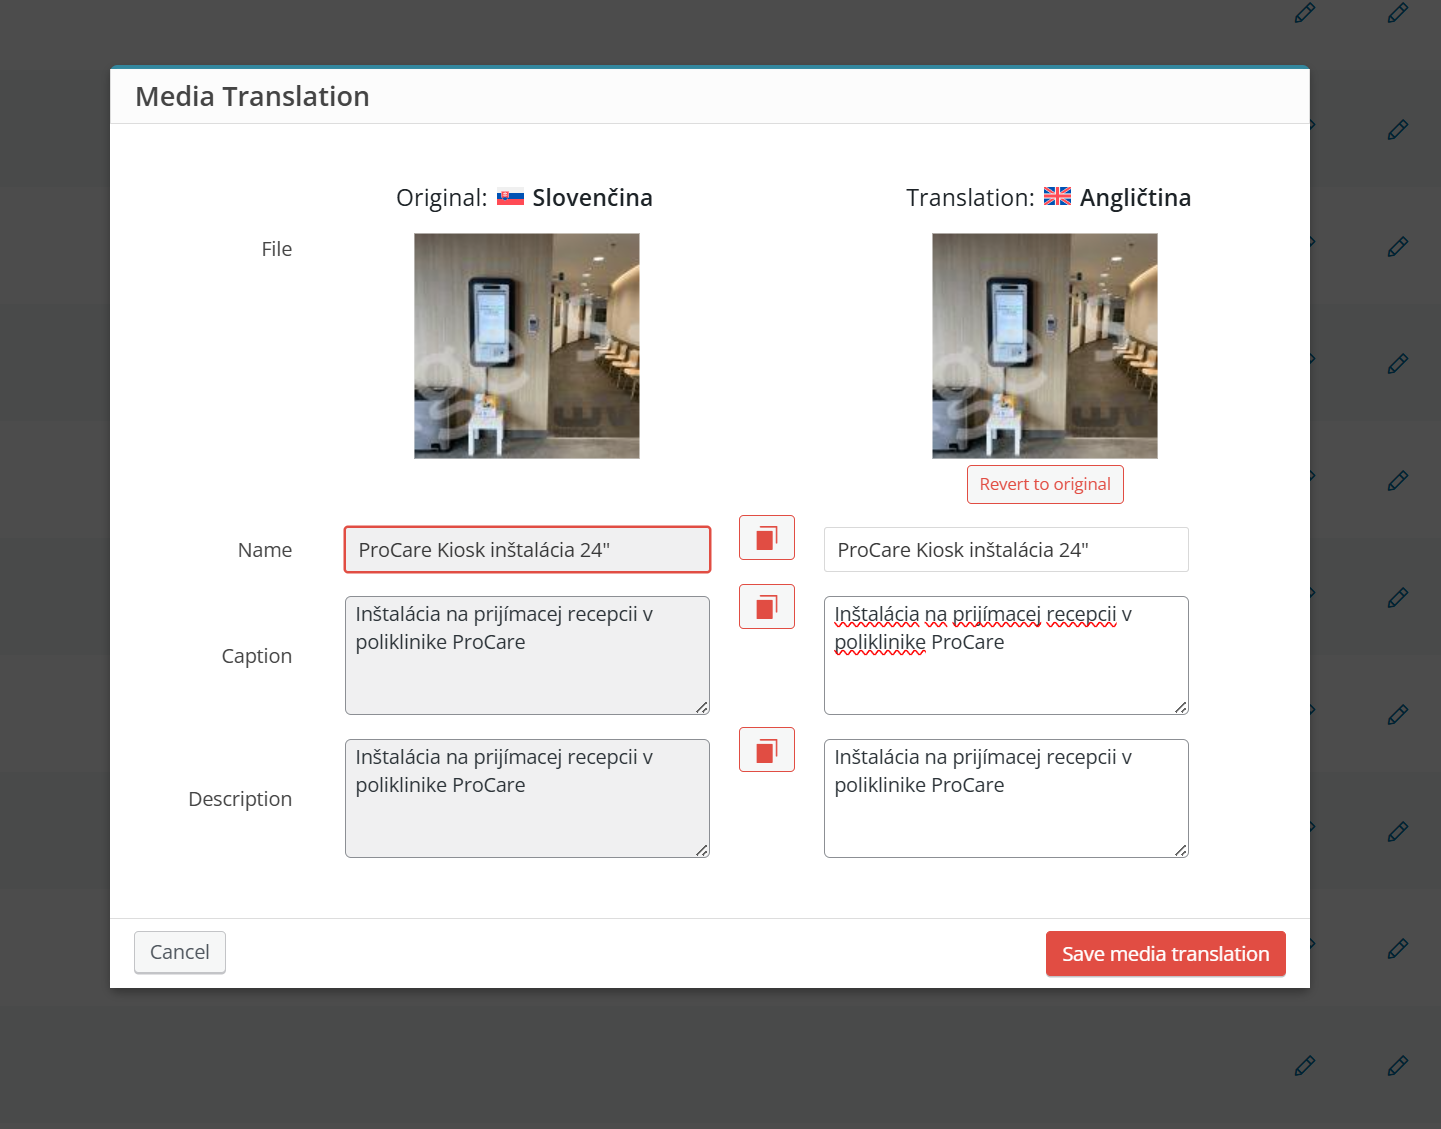Click the Media Translation dialog title
The image size is (1441, 1129).
pyautogui.click(x=252, y=96)
